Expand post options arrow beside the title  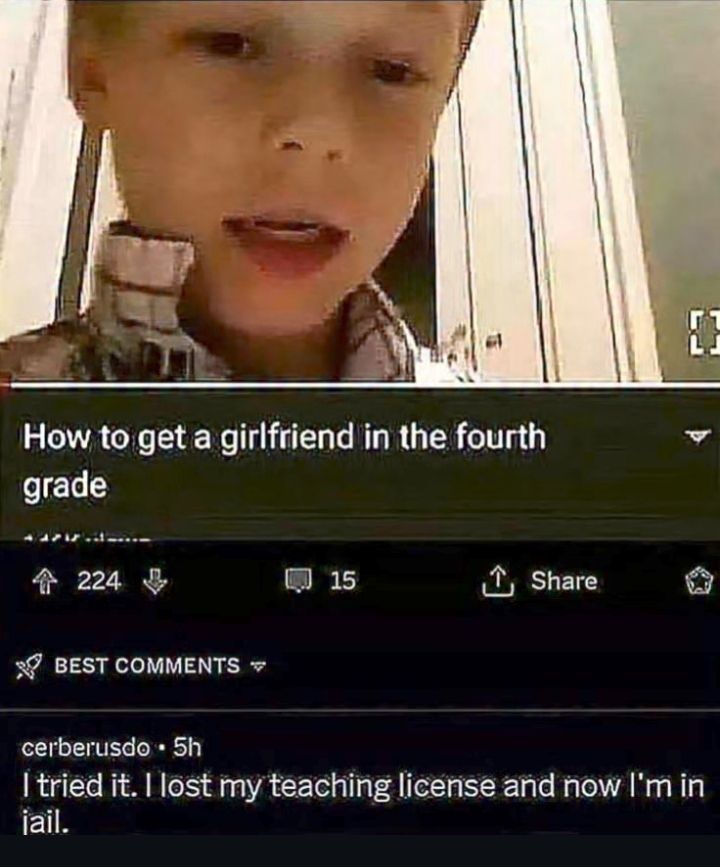[x=698, y=435]
